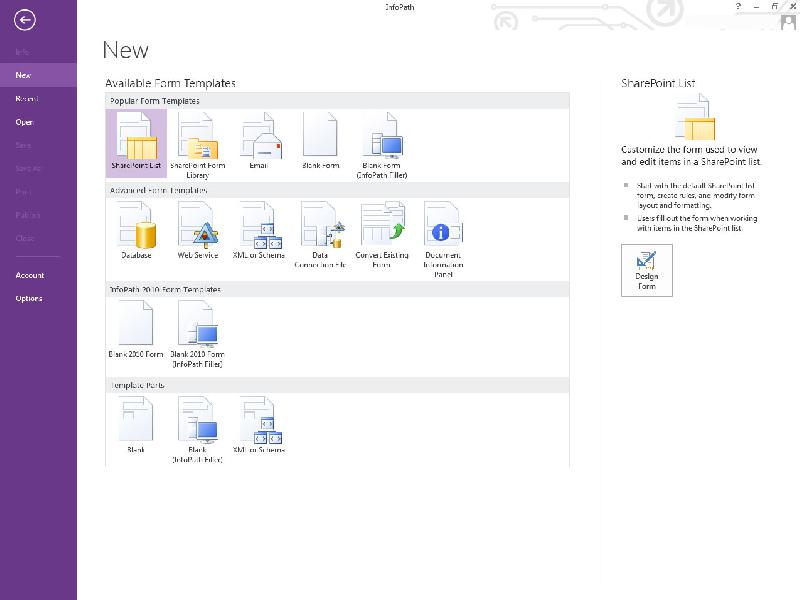
Task: Click the SharePoint List preview icon
Action: (x=695, y=117)
